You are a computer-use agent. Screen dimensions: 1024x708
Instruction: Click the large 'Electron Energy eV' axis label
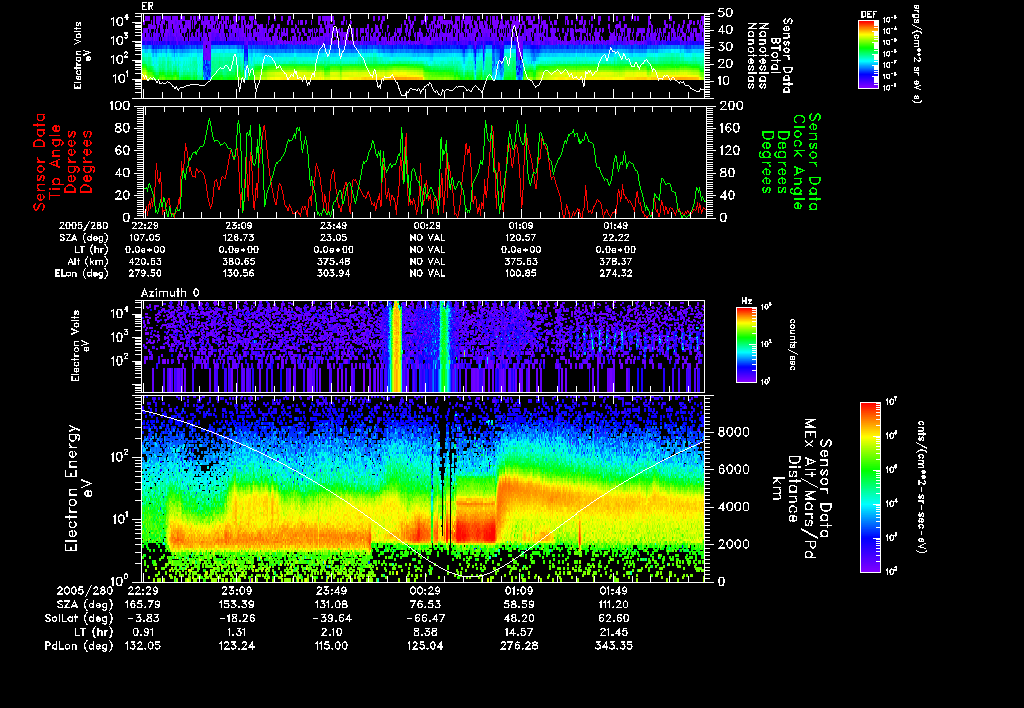[x=78, y=489]
